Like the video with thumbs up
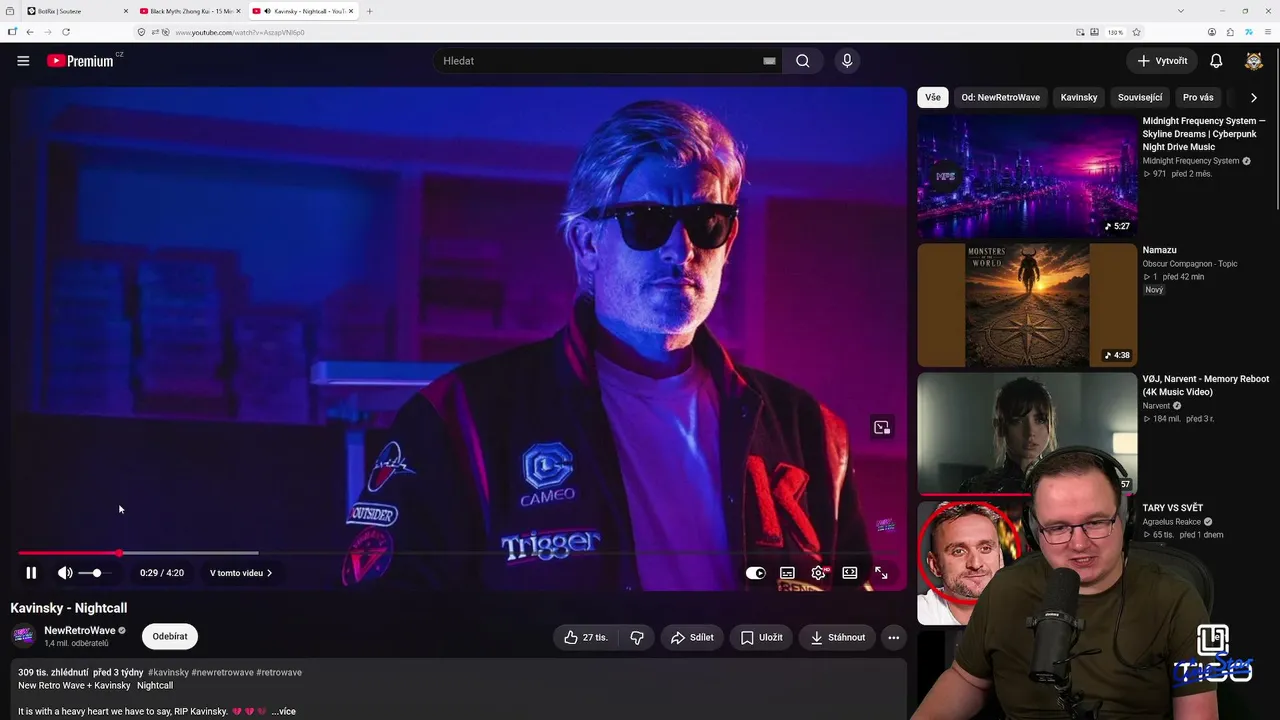Viewport: 1280px width, 720px height. pos(585,637)
